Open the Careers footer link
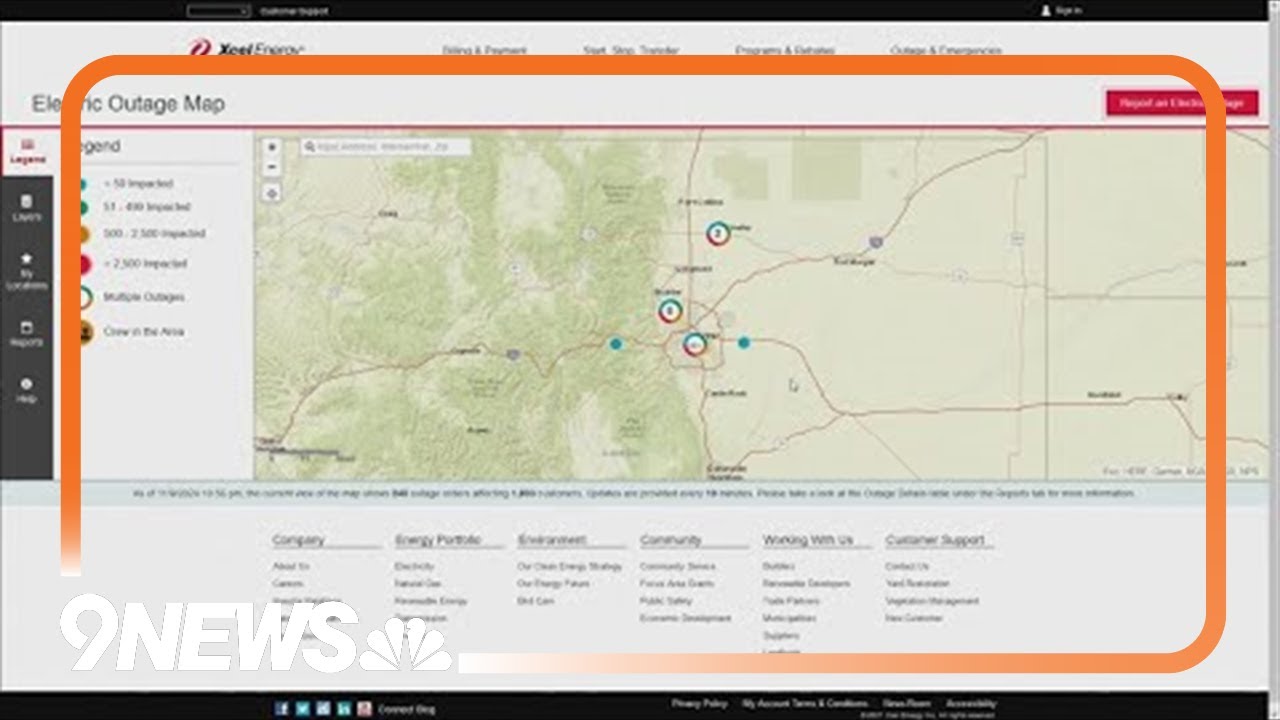Viewport: 1280px width, 720px height. click(x=288, y=583)
